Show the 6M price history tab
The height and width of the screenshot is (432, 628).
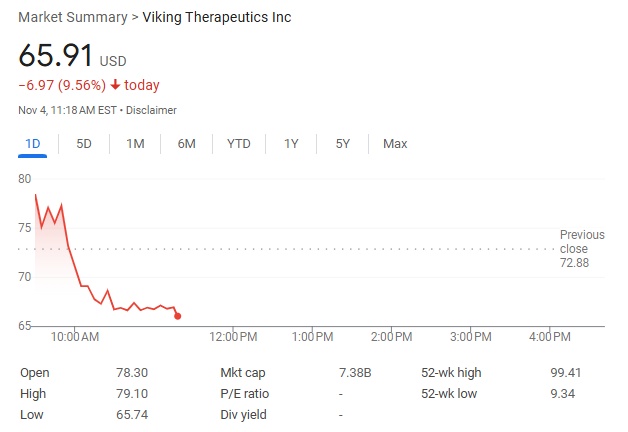(x=186, y=144)
